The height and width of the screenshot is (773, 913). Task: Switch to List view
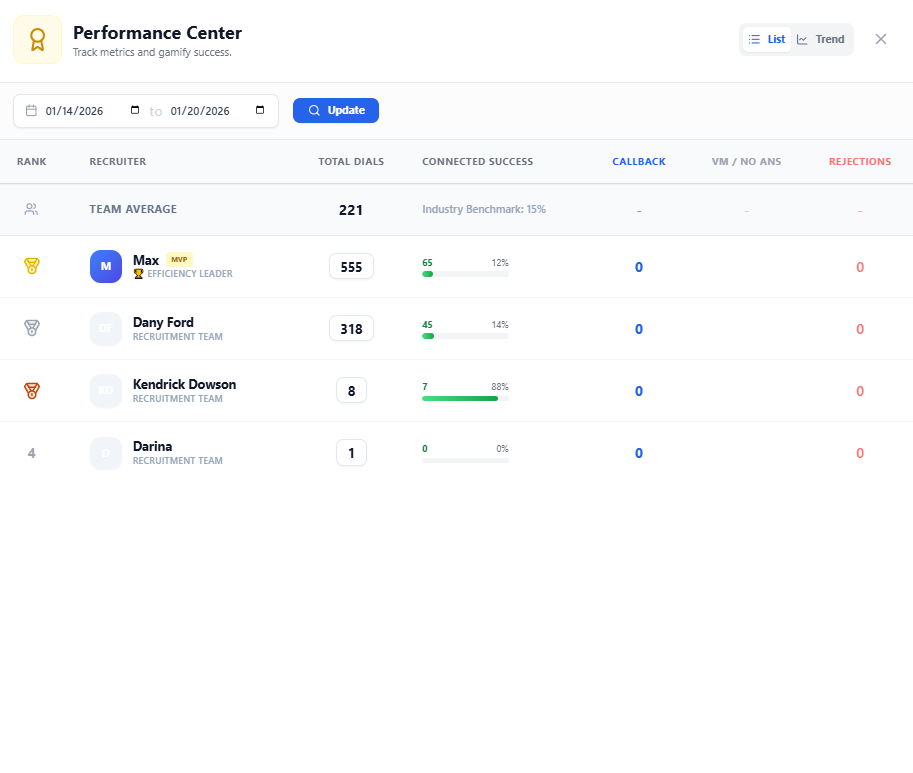pyautogui.click(x=767, y=39)
